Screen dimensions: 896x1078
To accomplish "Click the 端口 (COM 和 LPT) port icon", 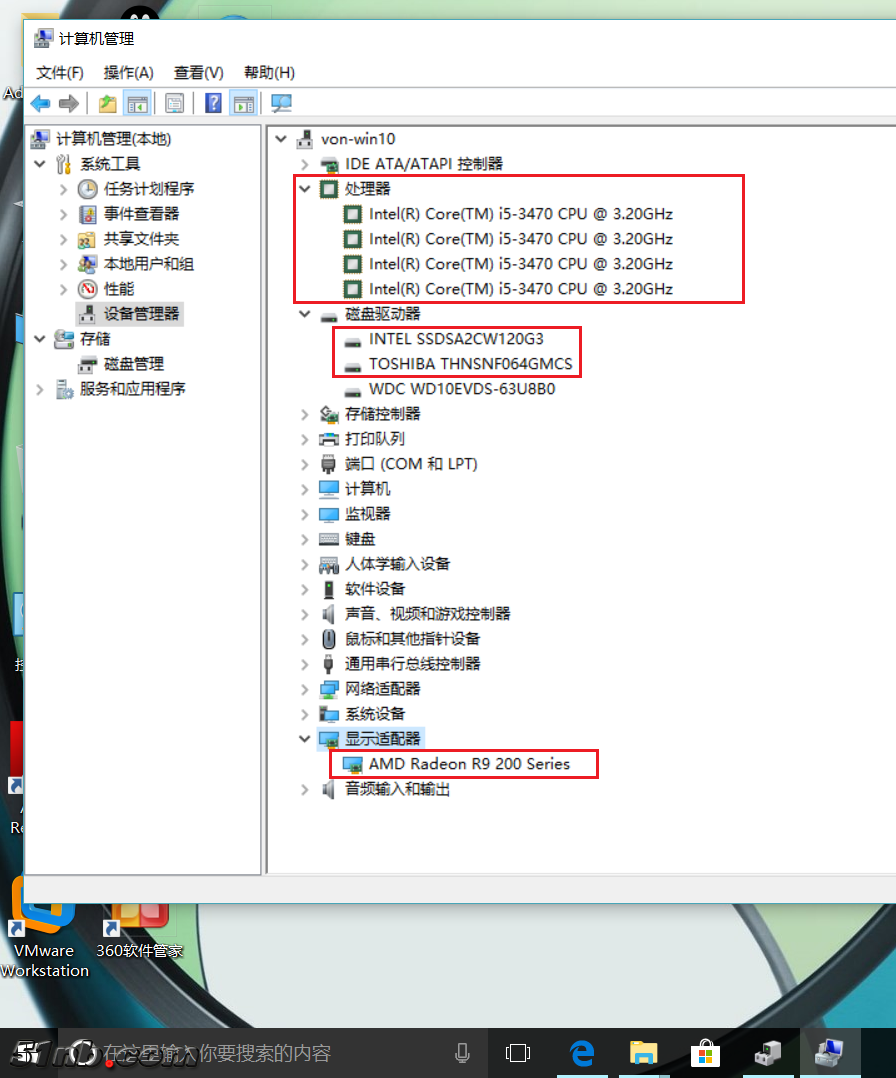I will click(x=329, y=464).
